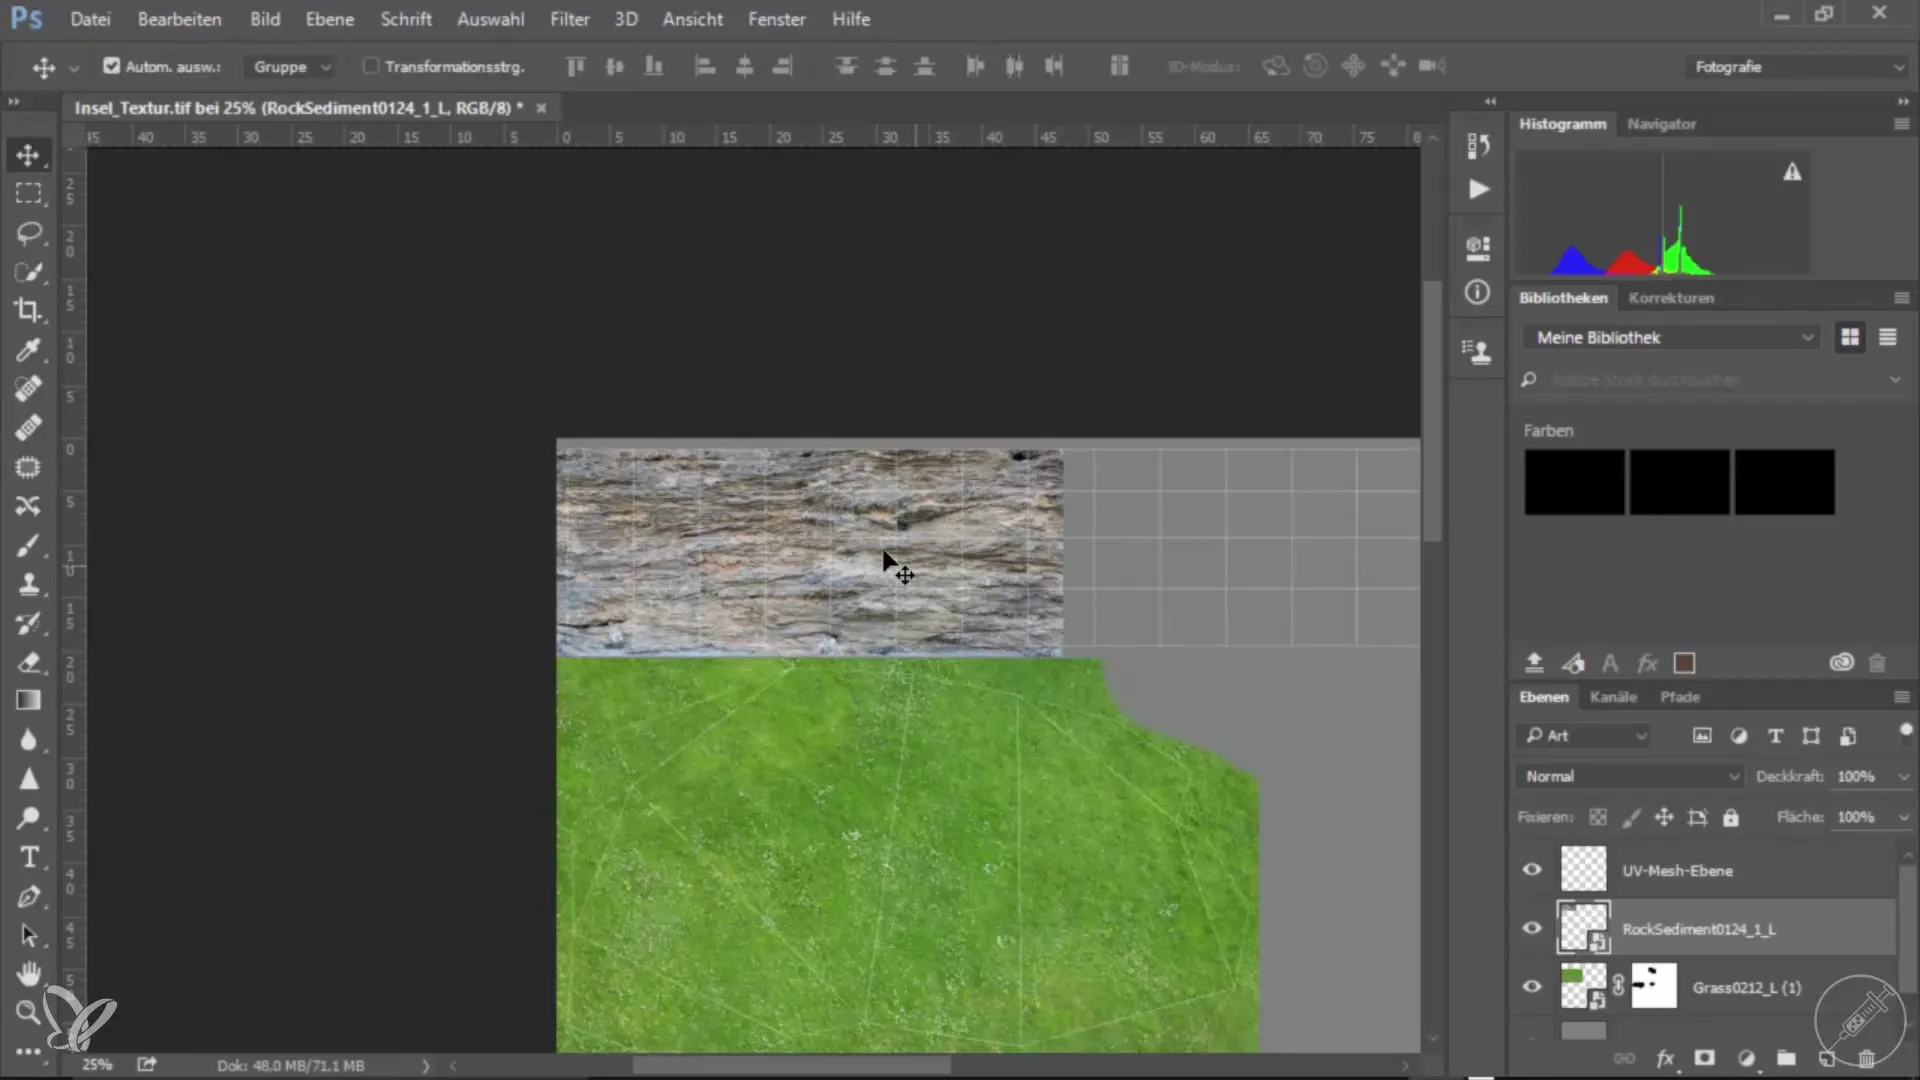
Task: Toggle lock image pixels
Action: pyautogui.click(x=1631, y=818)
